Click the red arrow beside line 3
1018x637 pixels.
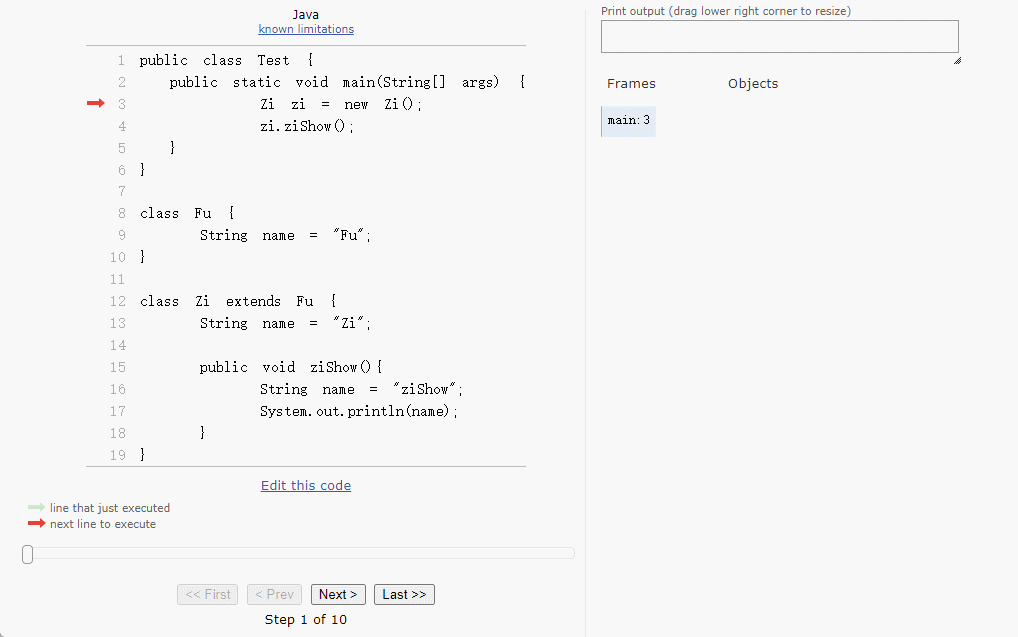(96, 104)
